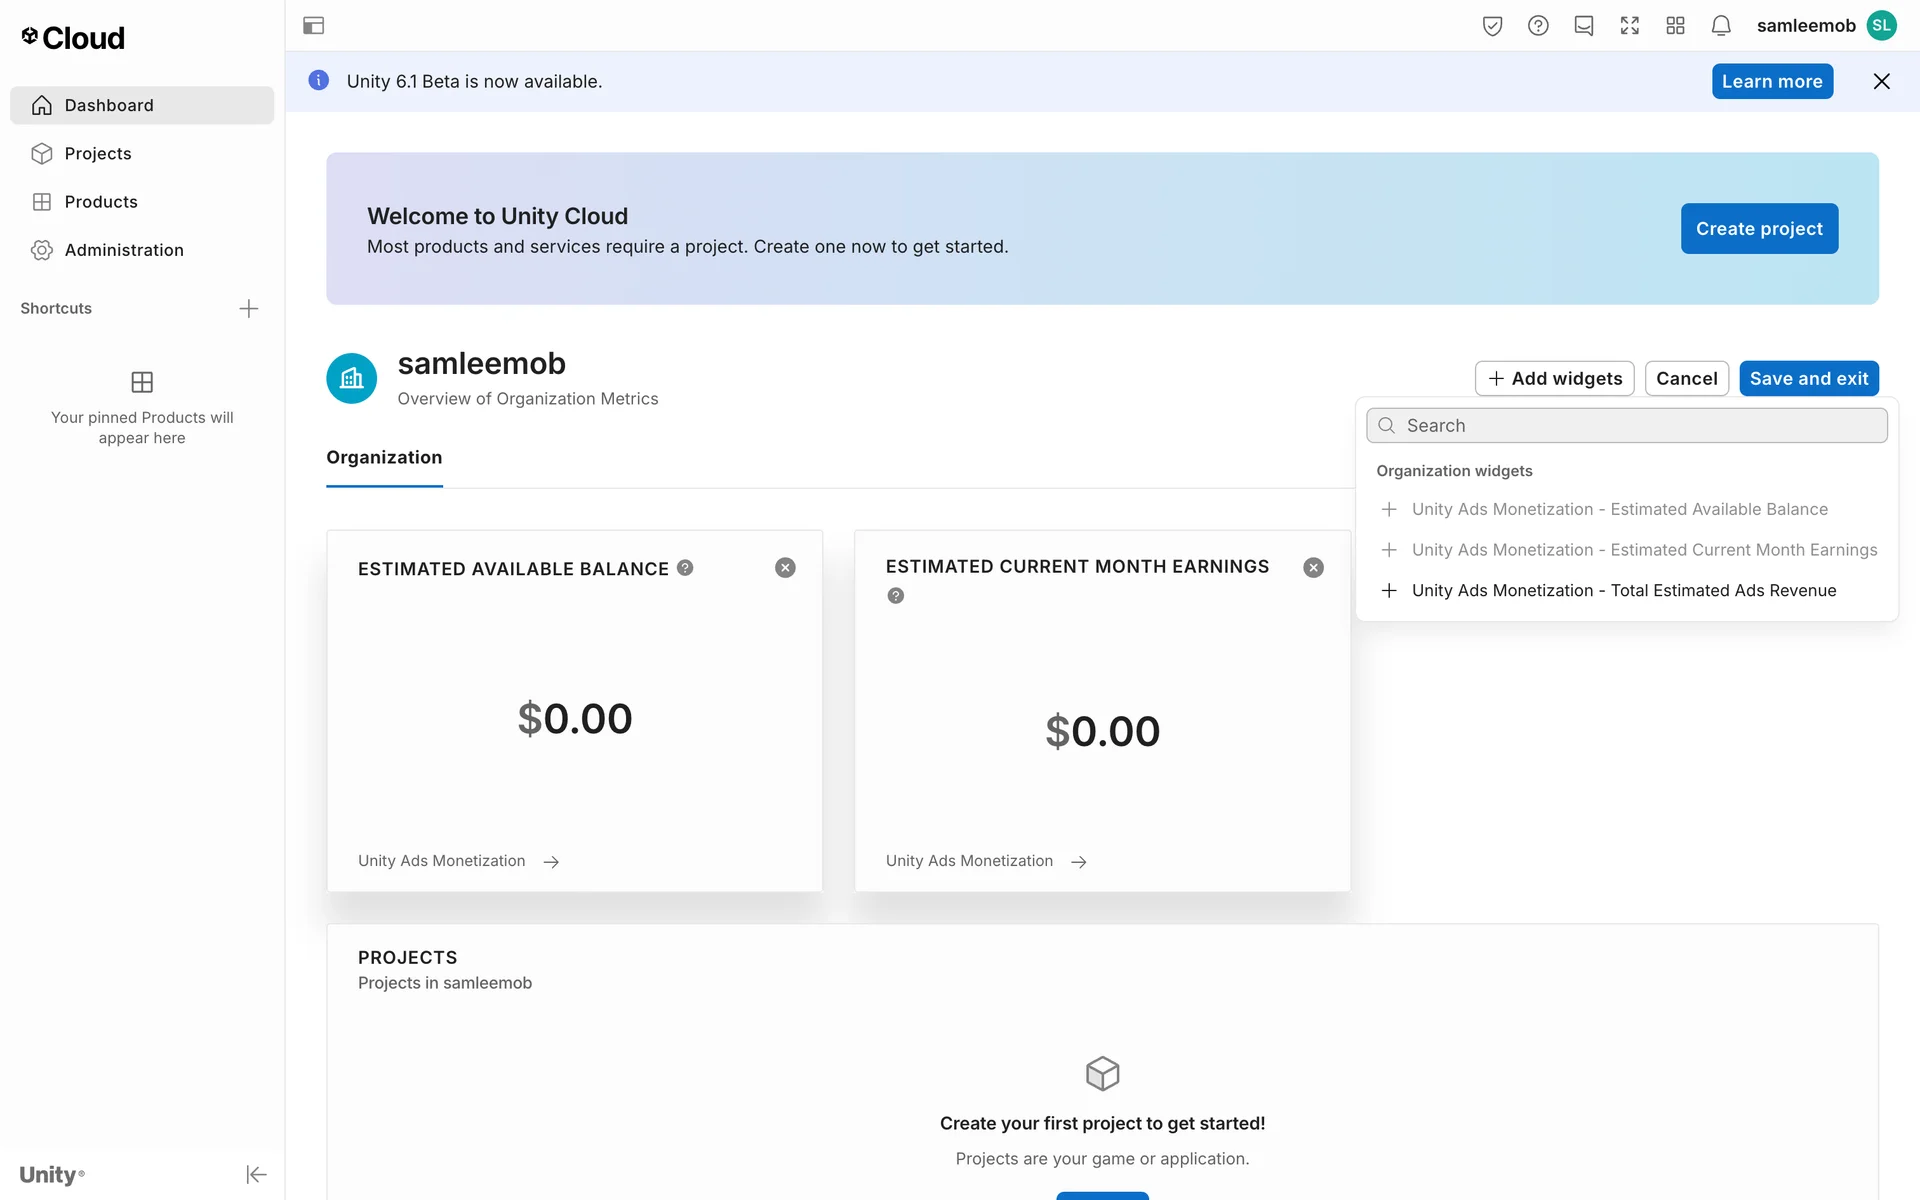The width and height of the screenshot is (1920, 1200).
Task: Collapse the sidebar with the arrow icon
Action: tap(256, 1174)
